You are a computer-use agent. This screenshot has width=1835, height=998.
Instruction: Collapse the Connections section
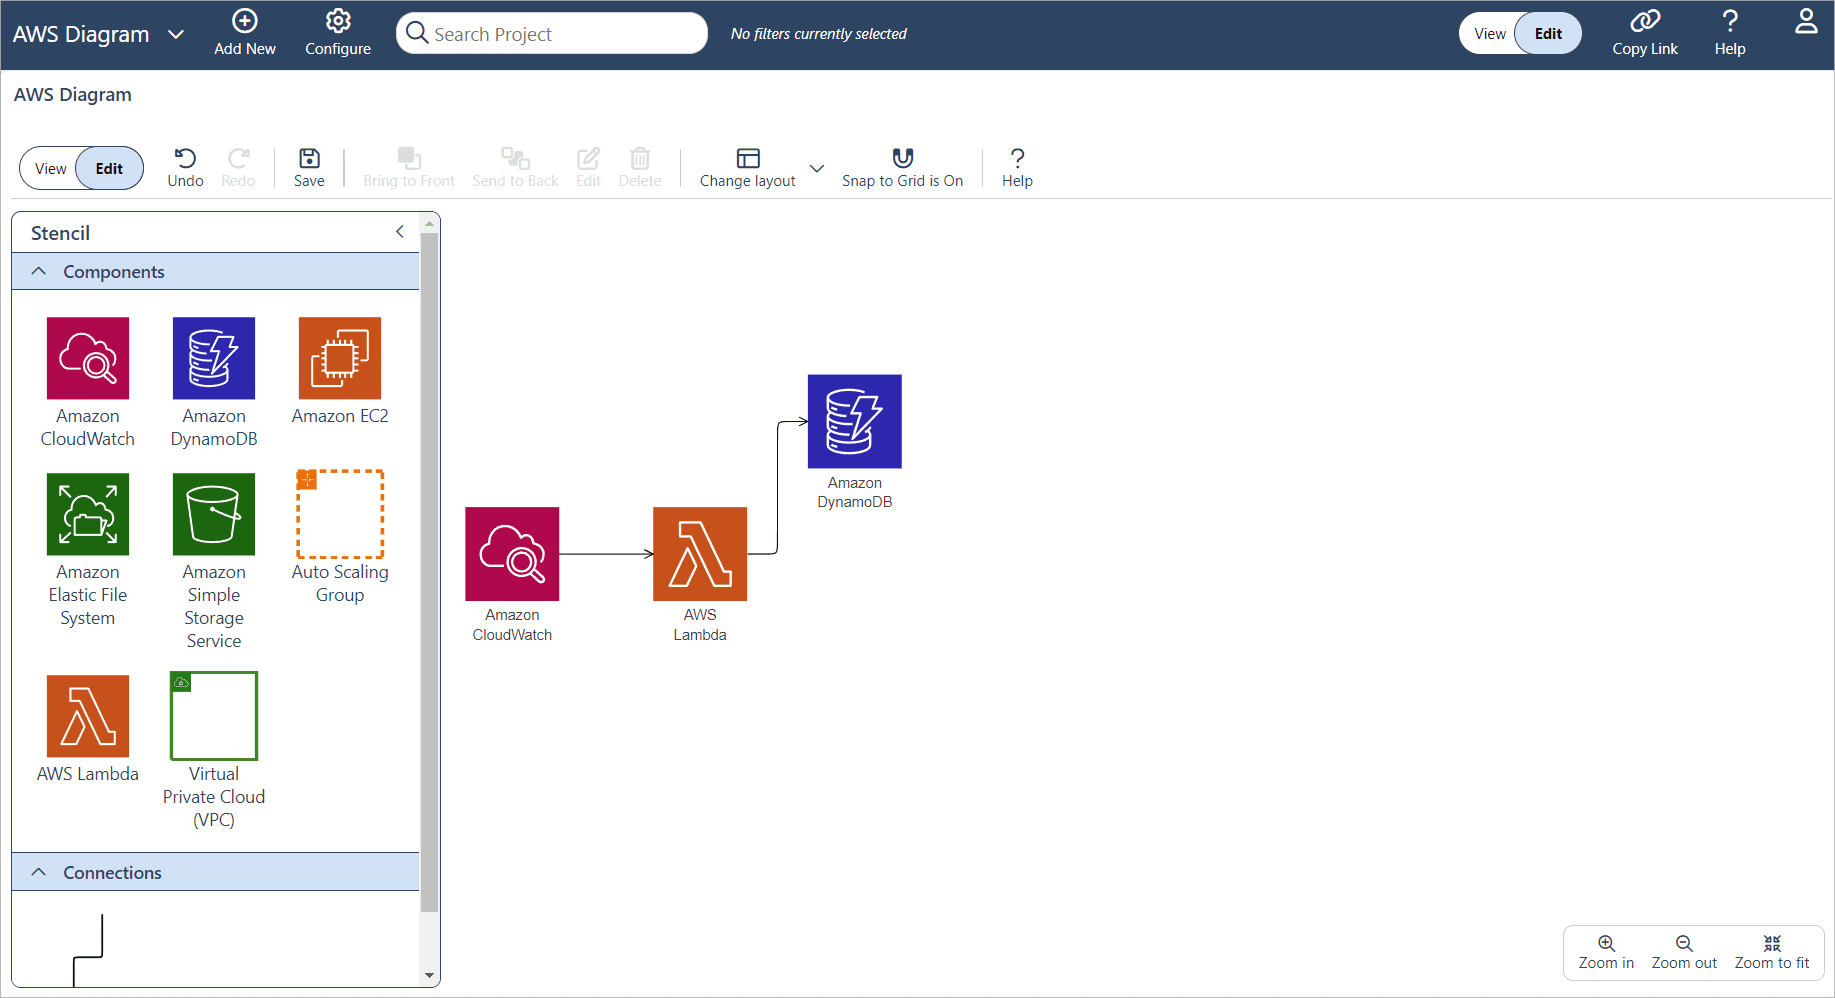click(x=39, y=872)
